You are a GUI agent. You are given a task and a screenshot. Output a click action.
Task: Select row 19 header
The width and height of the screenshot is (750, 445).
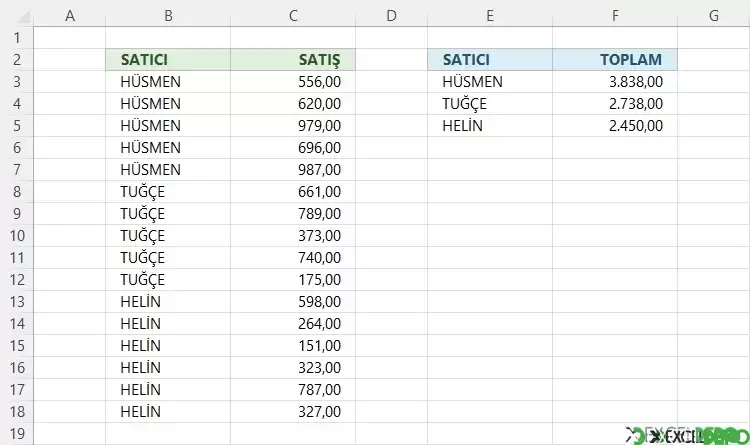(17, 434)
